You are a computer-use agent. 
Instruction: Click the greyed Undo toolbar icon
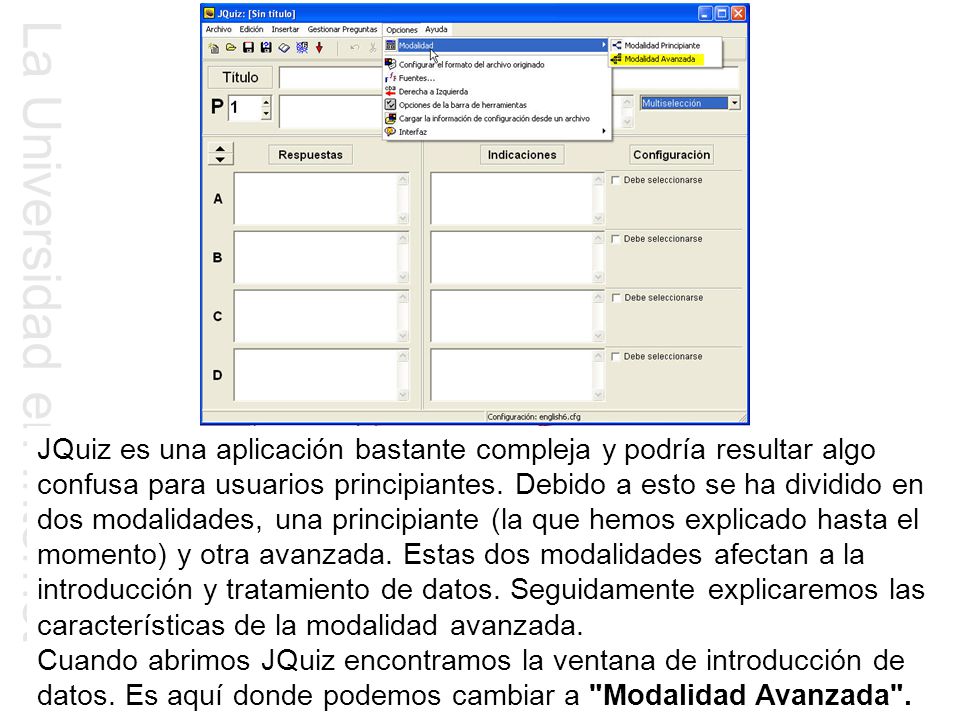pos(354,48)
